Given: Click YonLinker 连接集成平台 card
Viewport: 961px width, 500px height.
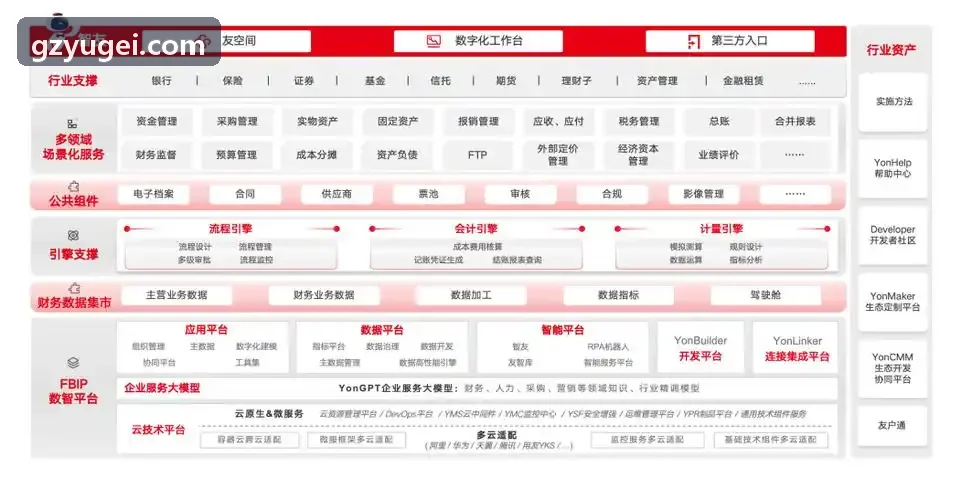Looking at the screenshot, I should tap(797, 348).
